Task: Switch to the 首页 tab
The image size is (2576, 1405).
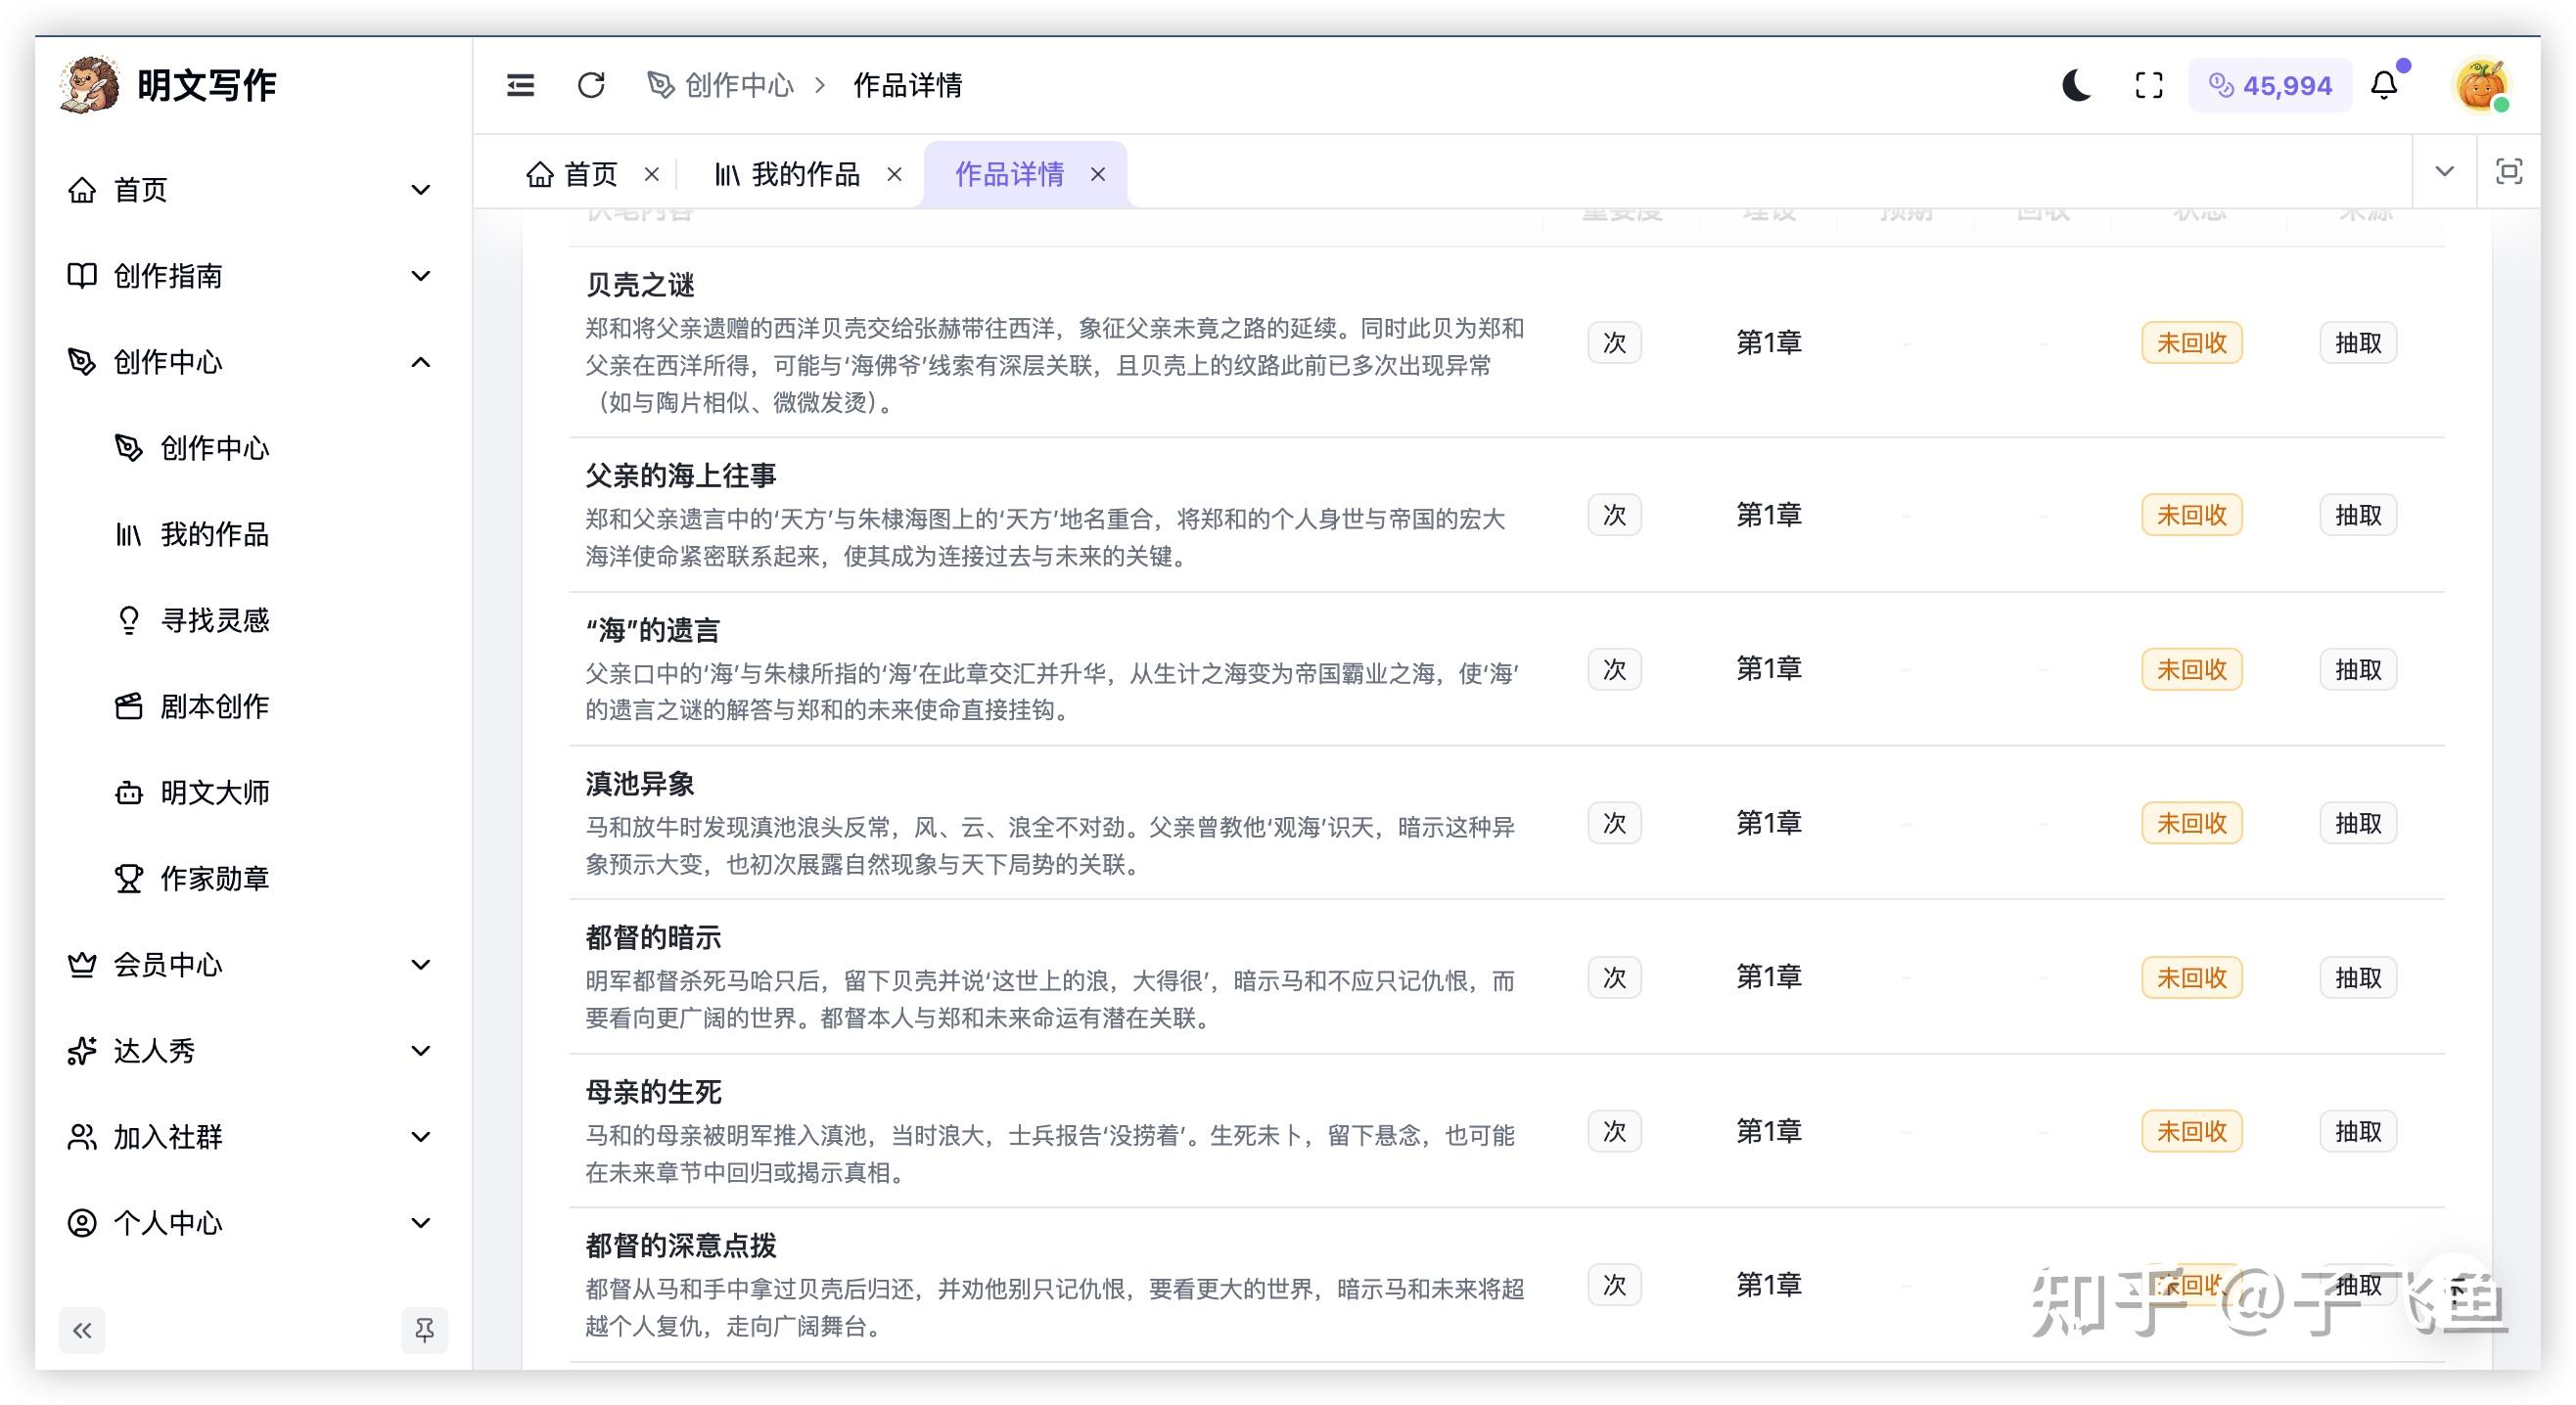Action: click(572, 174)
